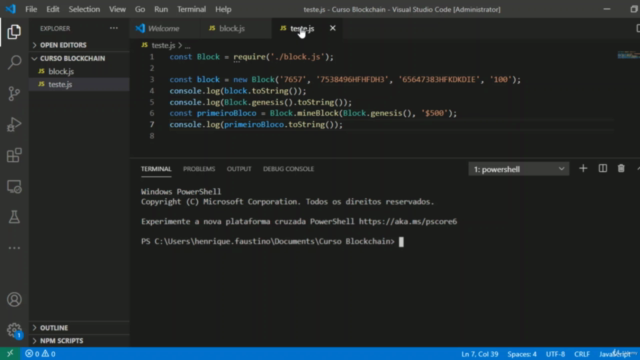Open the Go menu
640x360 pixels.
(x=140, y=9)
